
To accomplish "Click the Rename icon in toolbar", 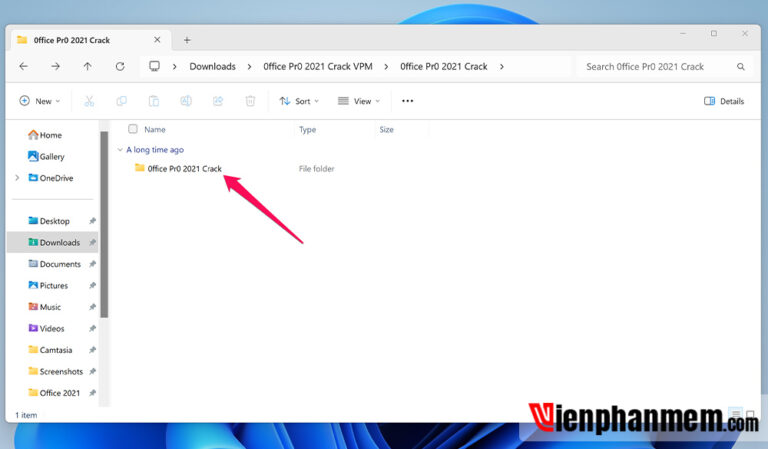I will click(x=186, y=101).
